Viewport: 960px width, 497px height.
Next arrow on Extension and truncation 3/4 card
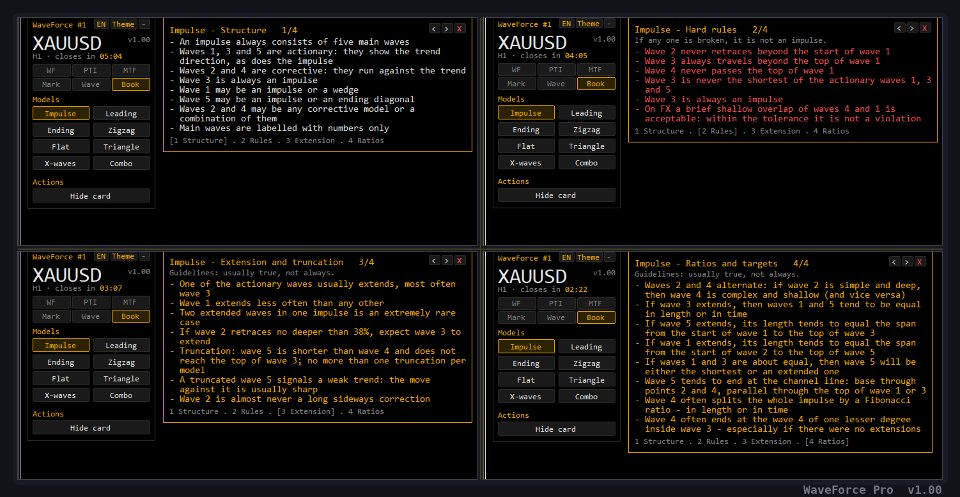click(447, 261)
